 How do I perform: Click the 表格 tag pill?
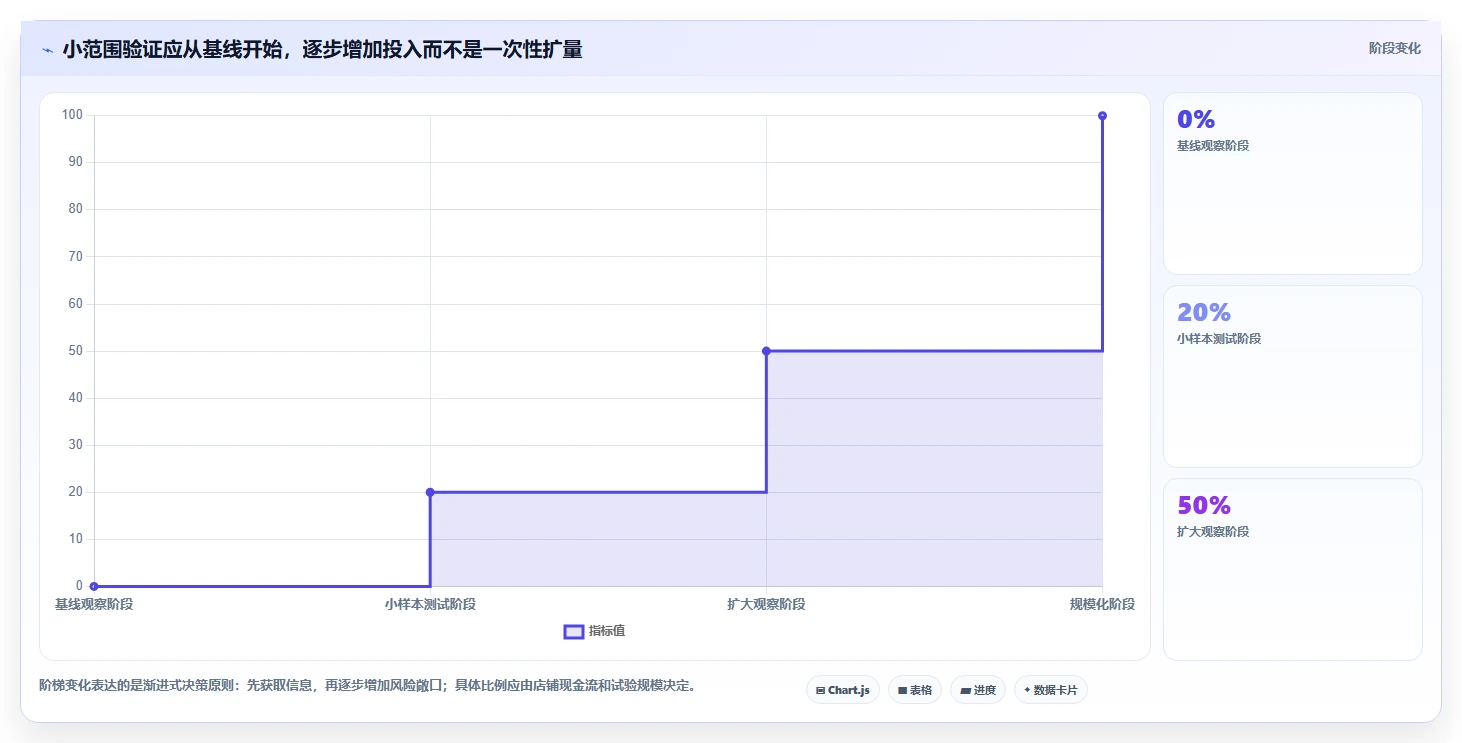pyautogui.click(x=915, y=690)
